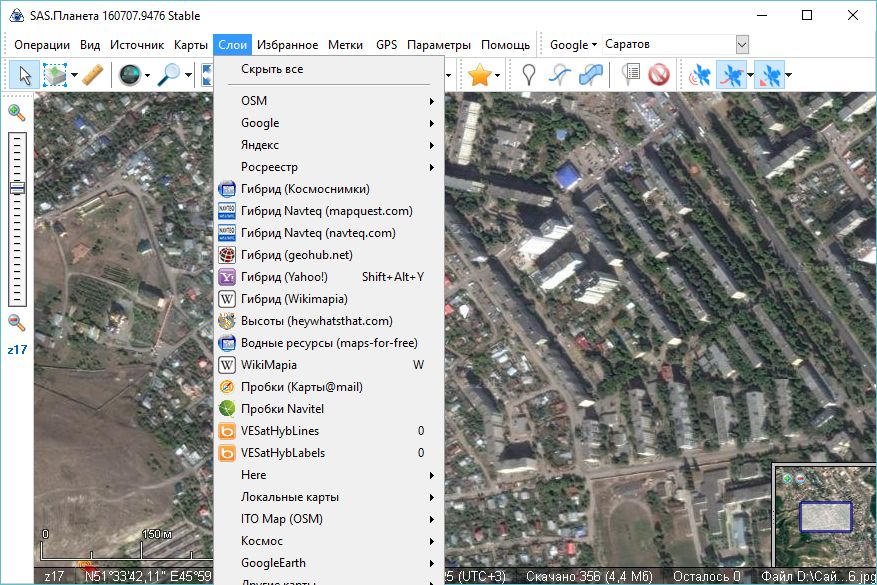Open the placemark manager list icon

click(630, 75)
